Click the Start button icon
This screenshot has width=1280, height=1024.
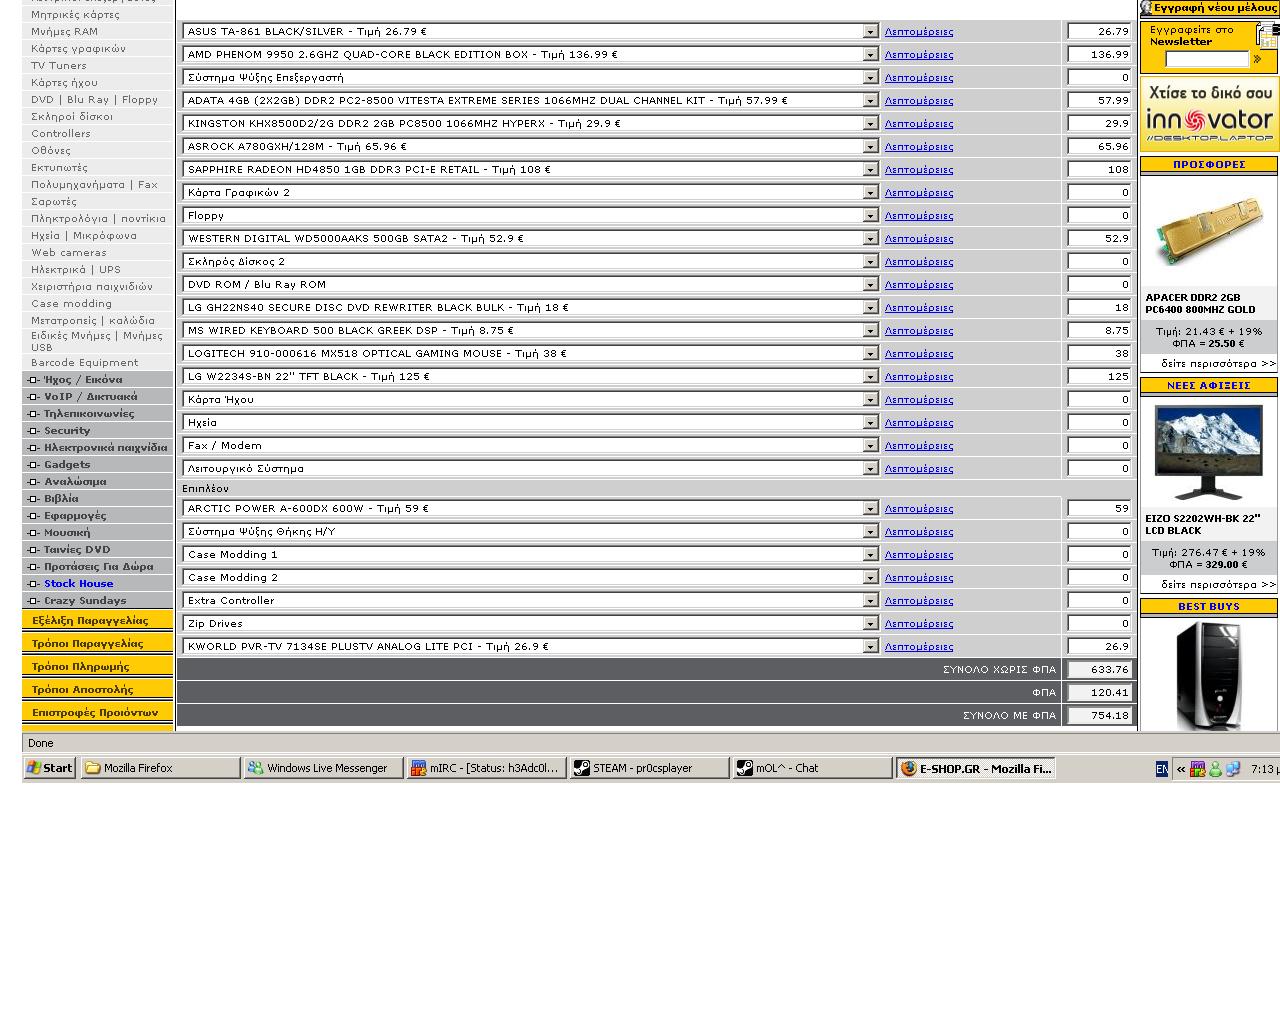click(x=34, y=768)
